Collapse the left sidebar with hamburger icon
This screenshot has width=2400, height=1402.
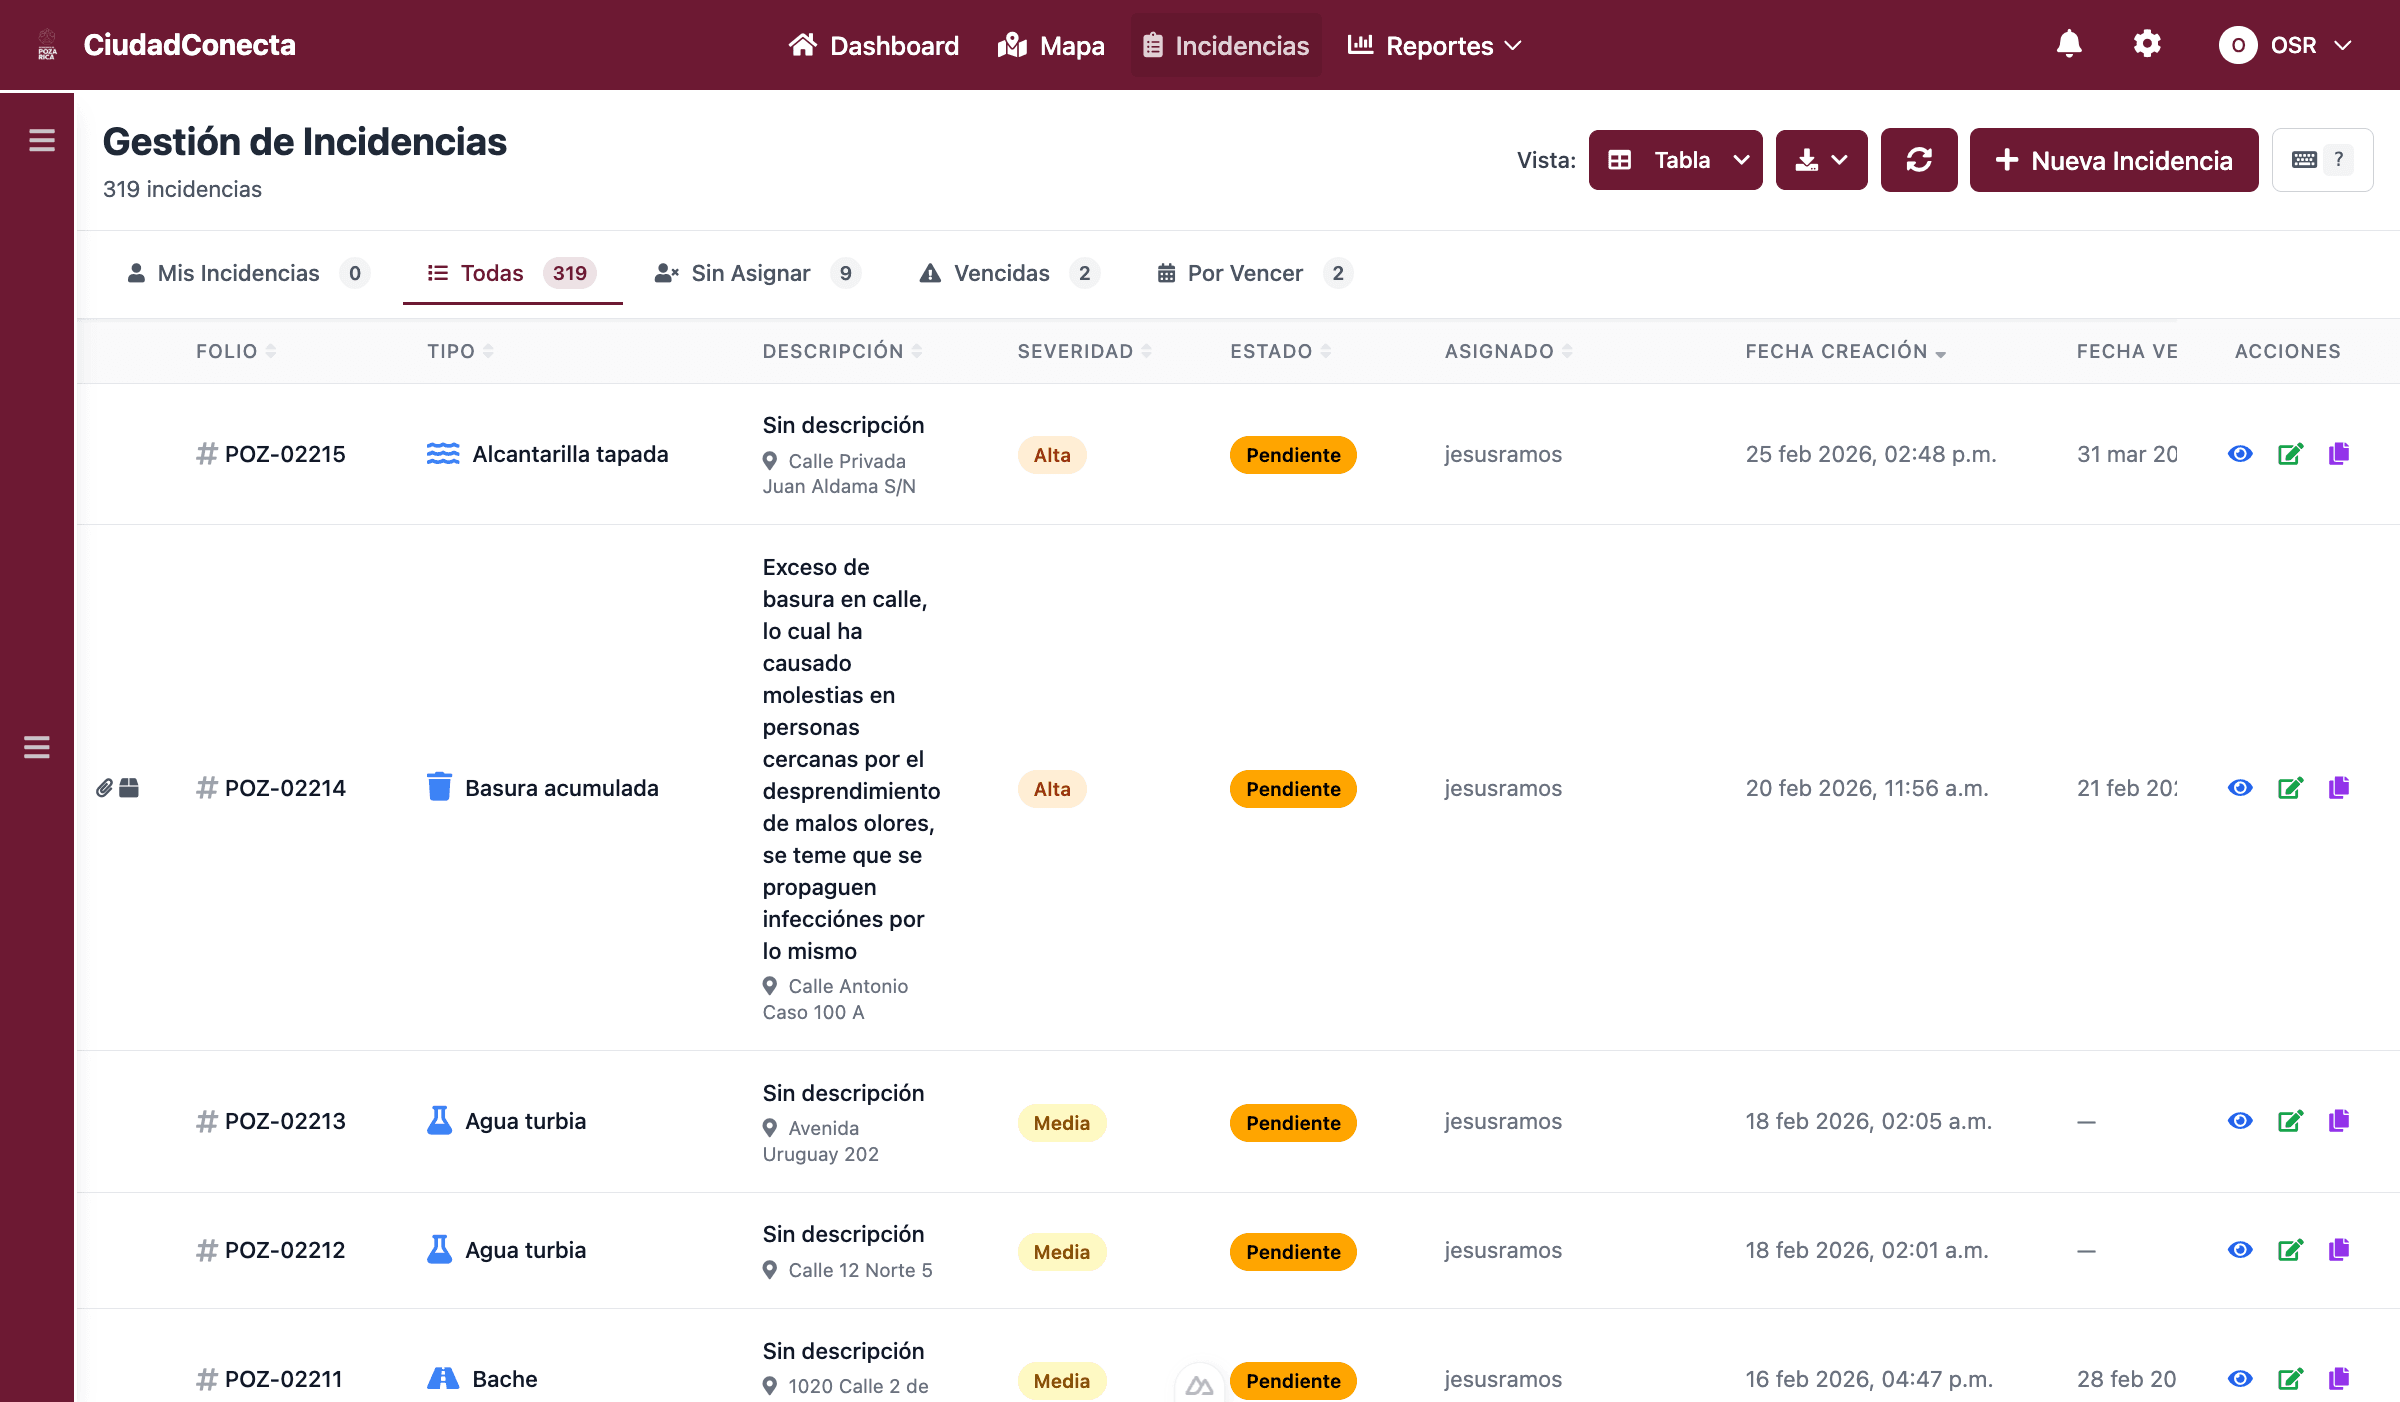point(42,141)
